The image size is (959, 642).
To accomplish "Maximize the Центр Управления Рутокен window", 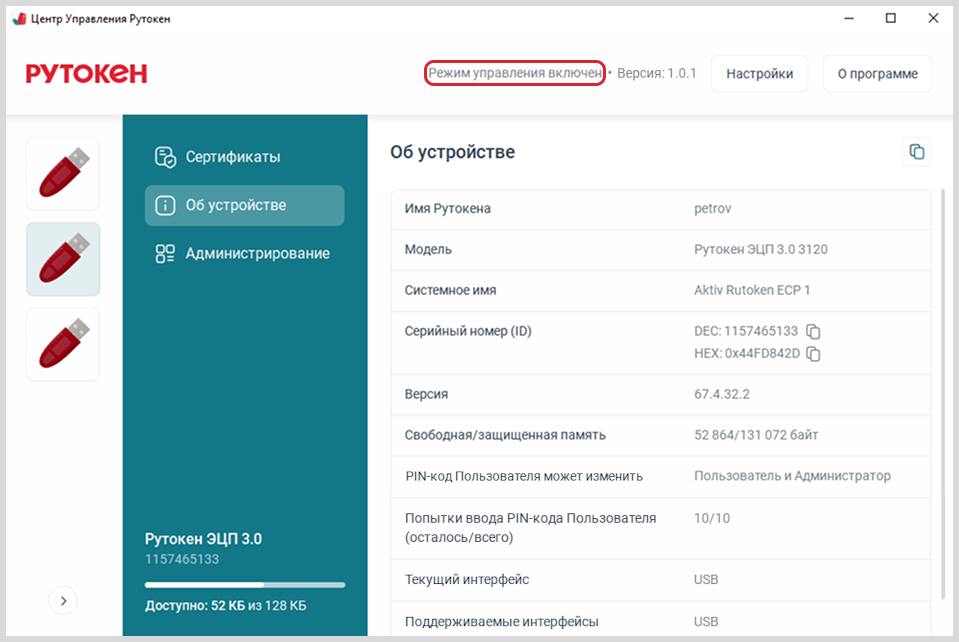I will coord(890,18).
